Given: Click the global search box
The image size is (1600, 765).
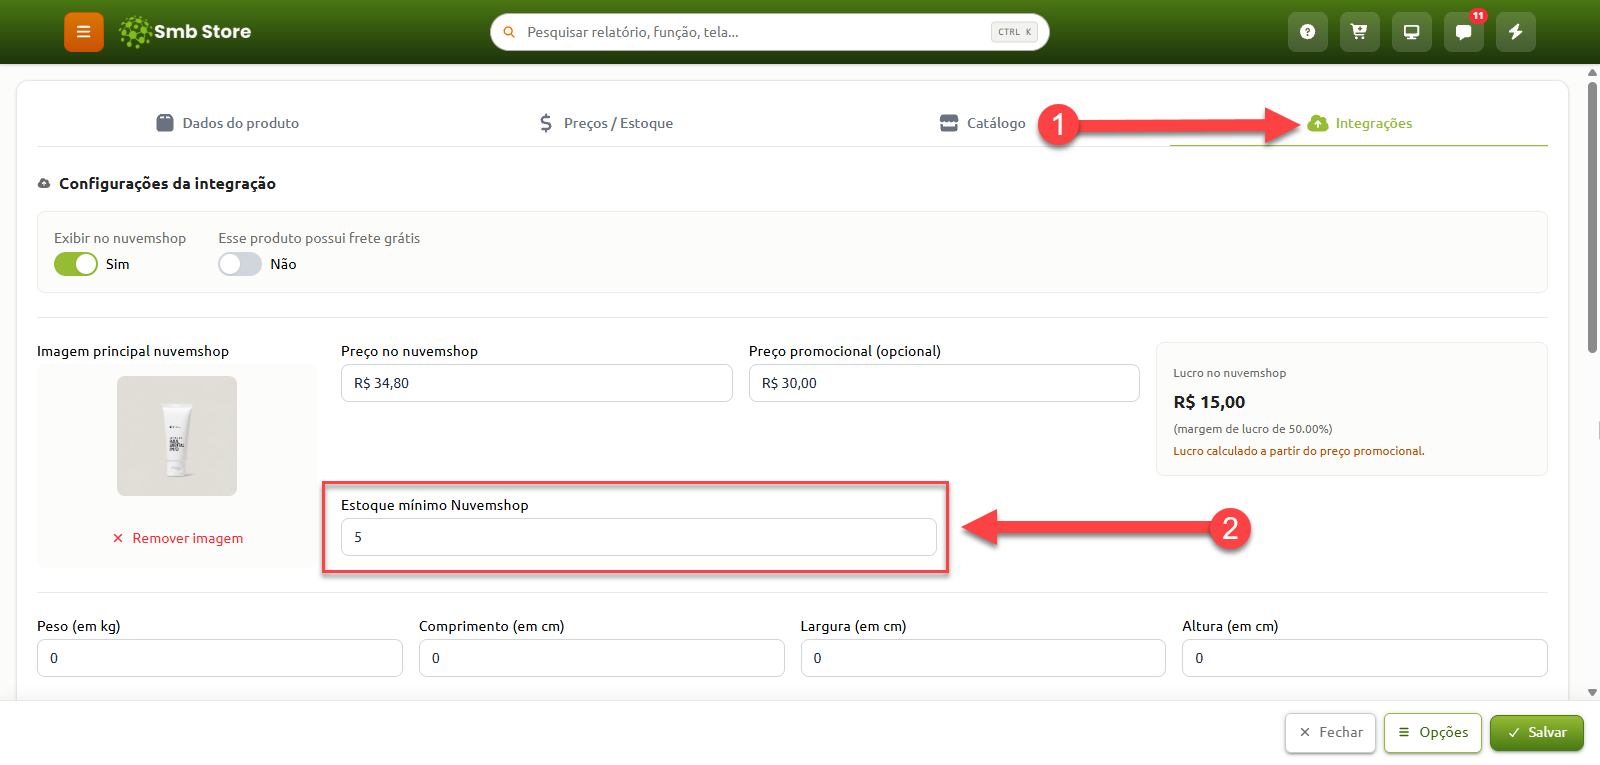Looking at the screenshot, I should (x=770, y=32).
